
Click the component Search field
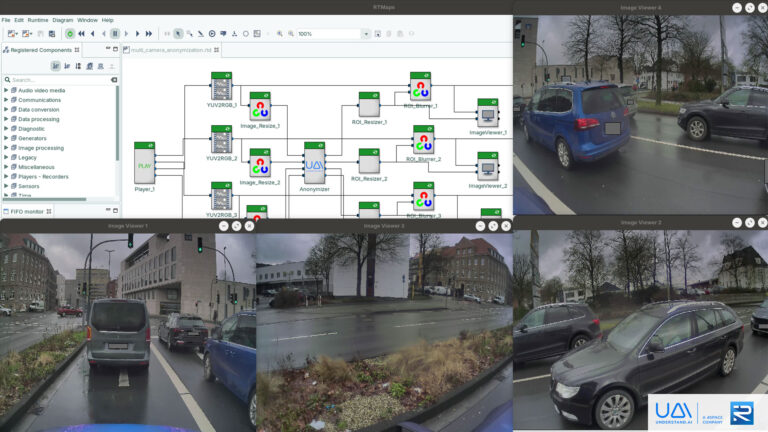(59, 80)
